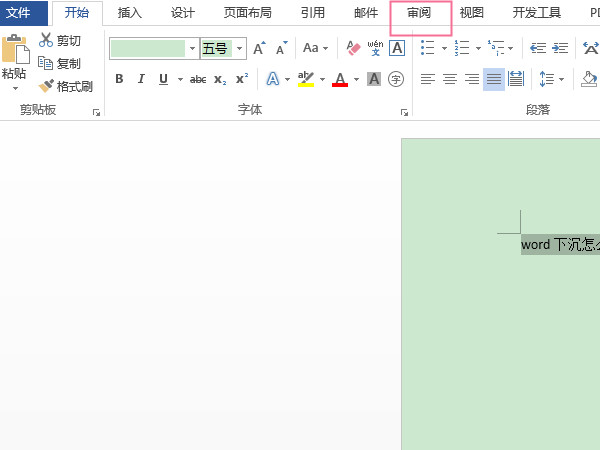Apply subscript formatting

[x=220, y=79]
